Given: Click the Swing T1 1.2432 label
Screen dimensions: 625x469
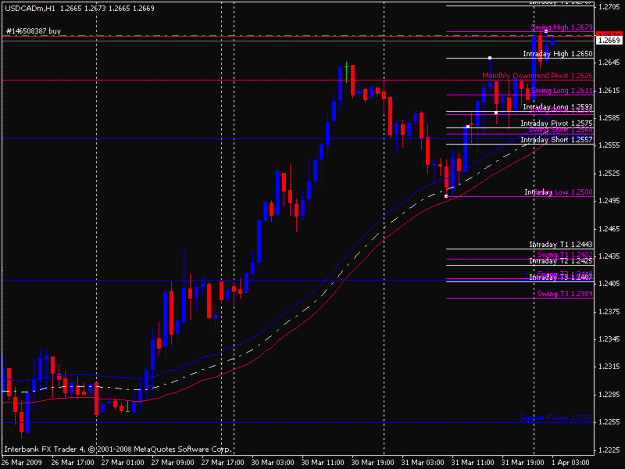Looking at the screenshot, I should pos(564,254).
